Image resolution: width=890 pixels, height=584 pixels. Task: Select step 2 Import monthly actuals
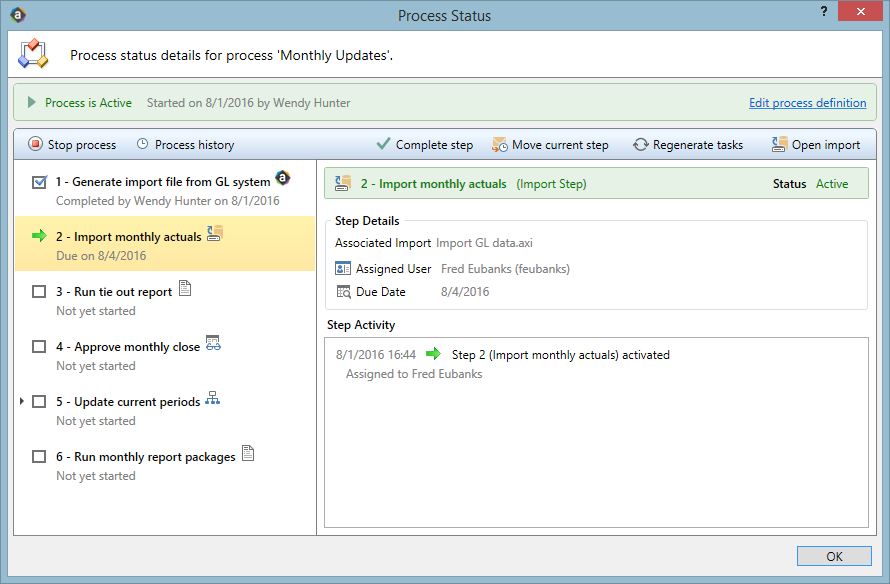pyautogui.click(x=165, y=243)
